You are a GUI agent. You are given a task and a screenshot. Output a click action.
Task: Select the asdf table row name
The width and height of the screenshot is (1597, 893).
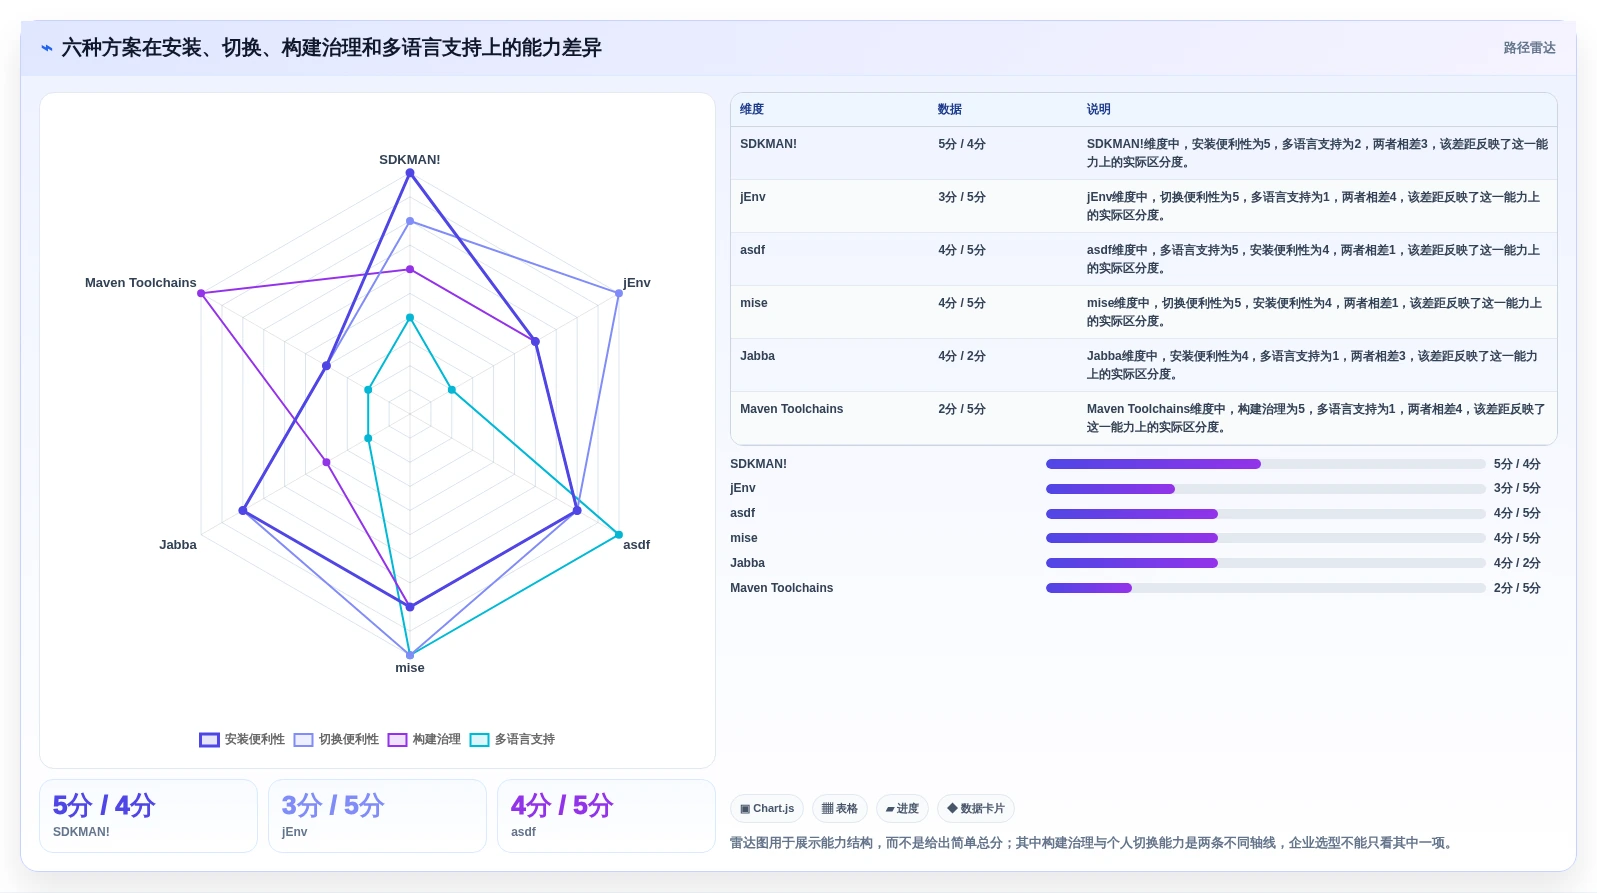752,250
